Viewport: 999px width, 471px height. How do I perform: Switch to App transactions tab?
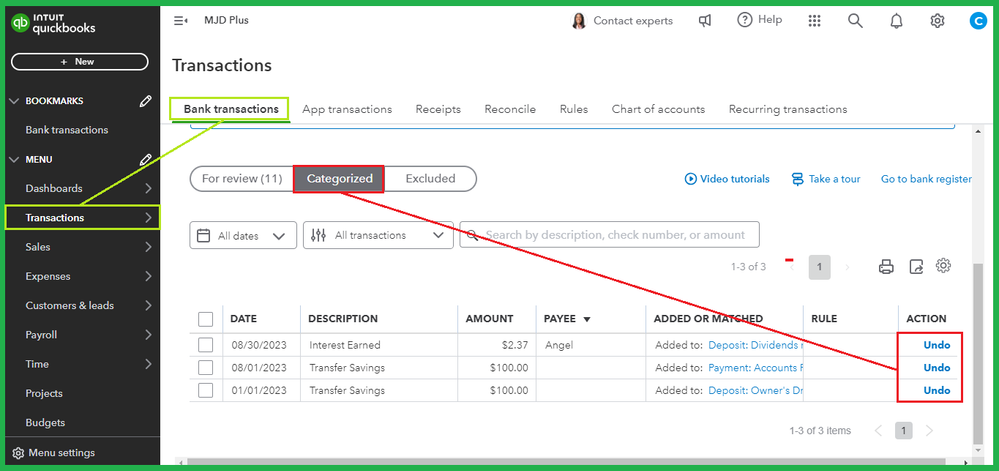click(347, 110)
